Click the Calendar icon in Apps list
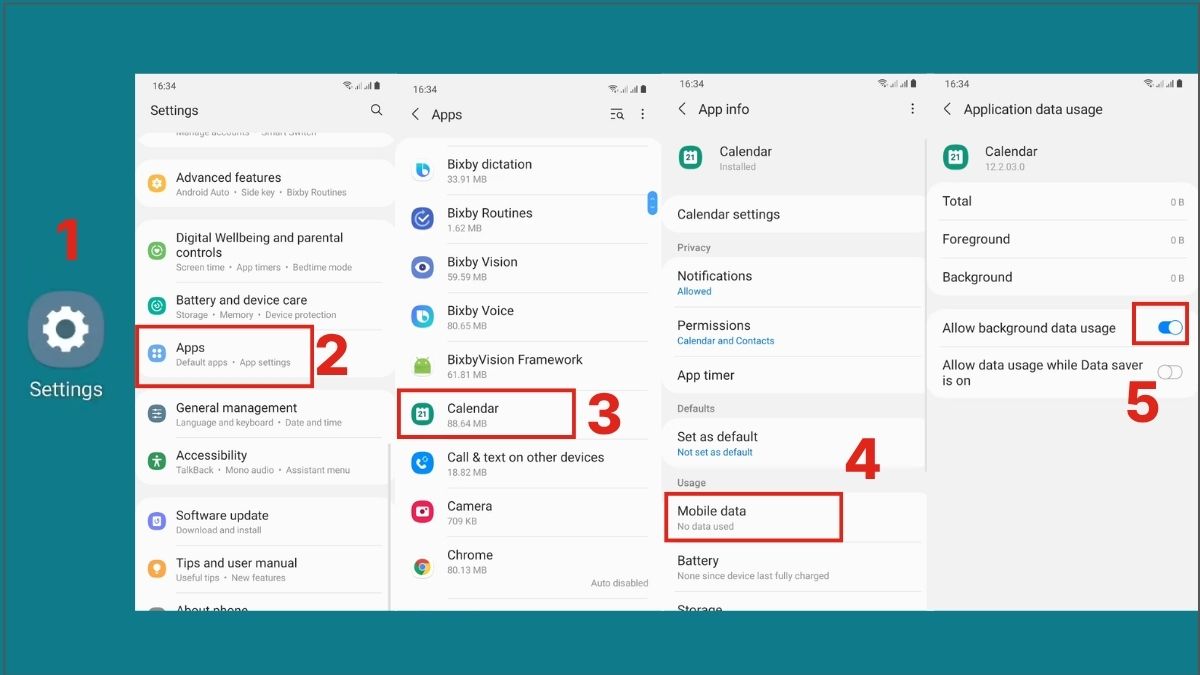1200x675 pixels. pos(423,414)
